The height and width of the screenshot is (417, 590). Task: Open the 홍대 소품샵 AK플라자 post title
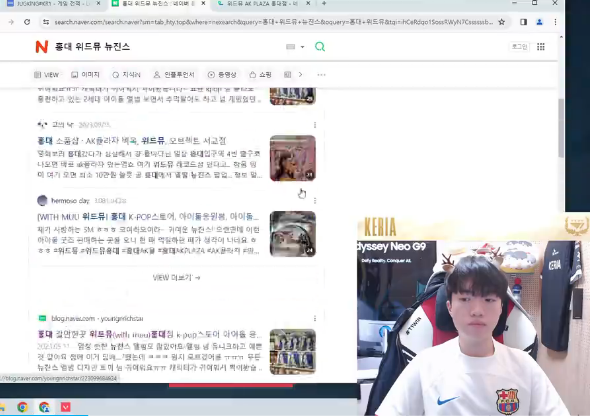point(132,141)
